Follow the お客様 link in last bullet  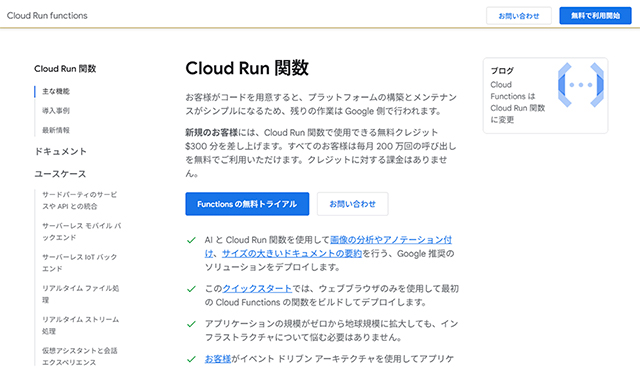218,359
